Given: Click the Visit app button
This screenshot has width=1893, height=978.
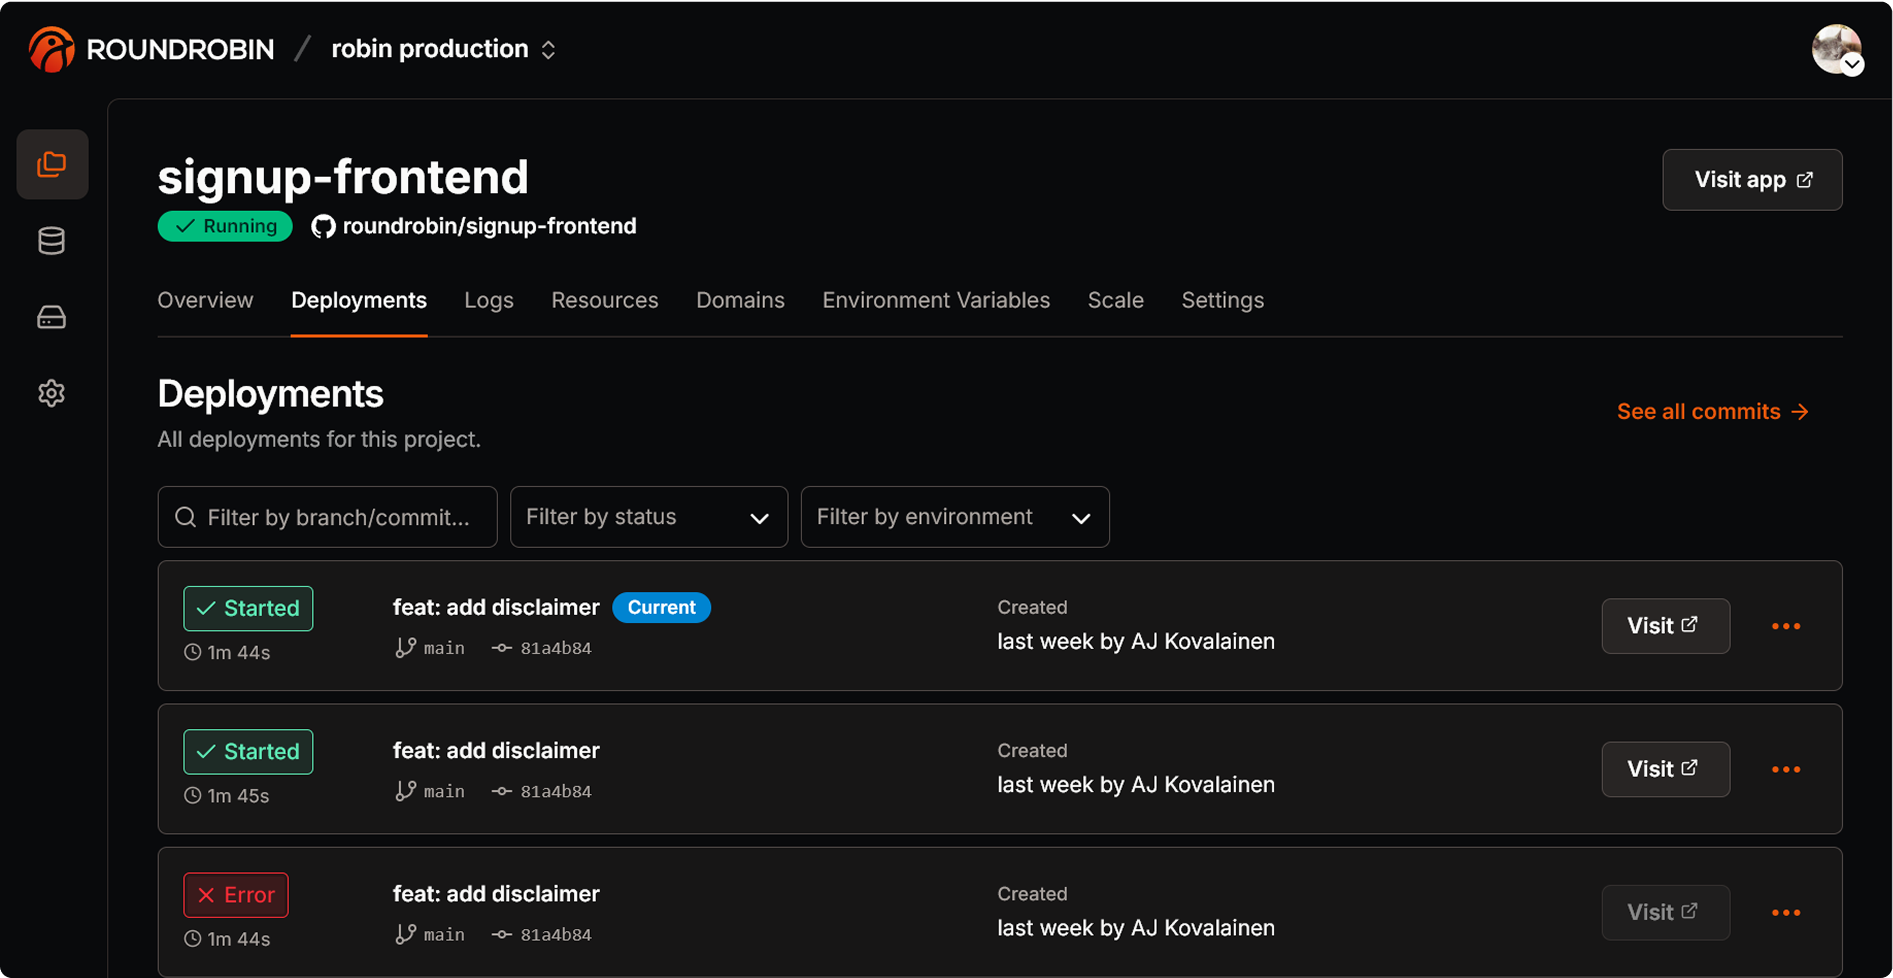Looking at the screenshot, I should tap(1752, 180).
